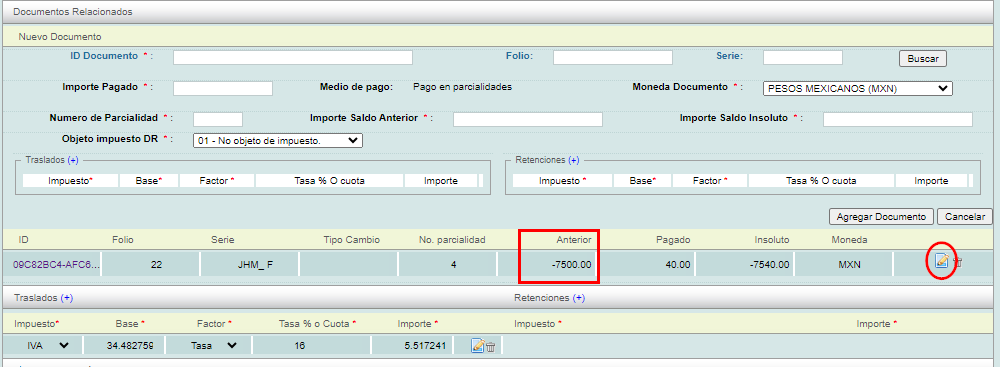The width and height of the screenshot is (1000, 367).
Task: Open the IVA Impuesto dropdown
Action: coord(46,345)
